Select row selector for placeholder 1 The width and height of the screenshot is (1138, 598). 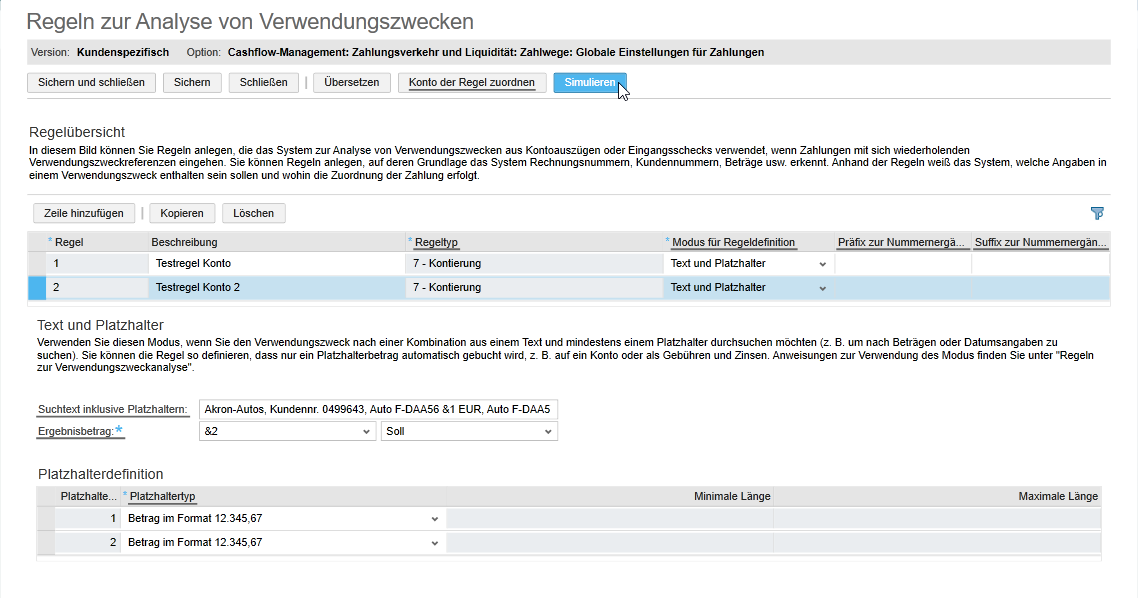(46, 518)
